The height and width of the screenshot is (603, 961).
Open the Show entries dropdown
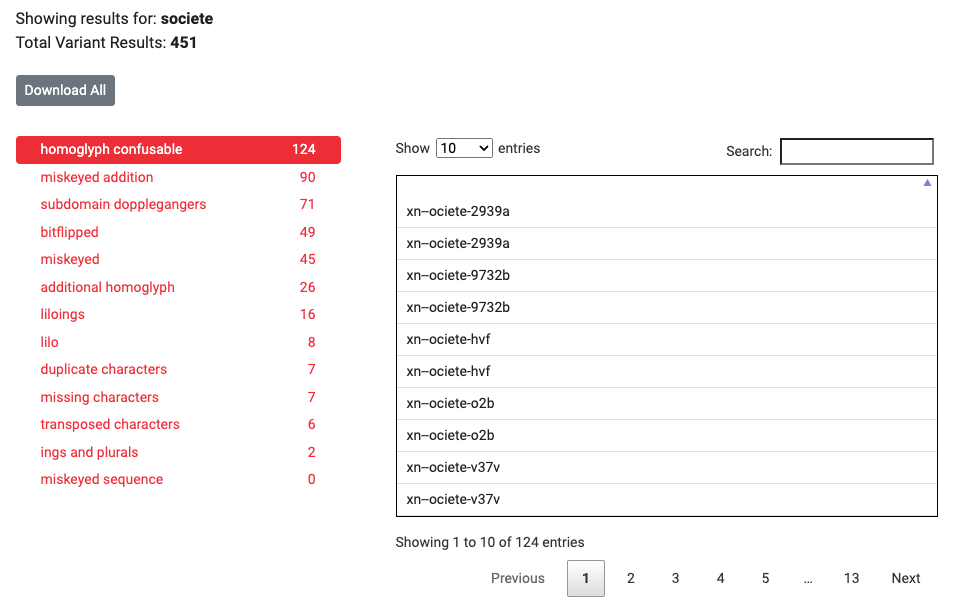click(464, 148)
